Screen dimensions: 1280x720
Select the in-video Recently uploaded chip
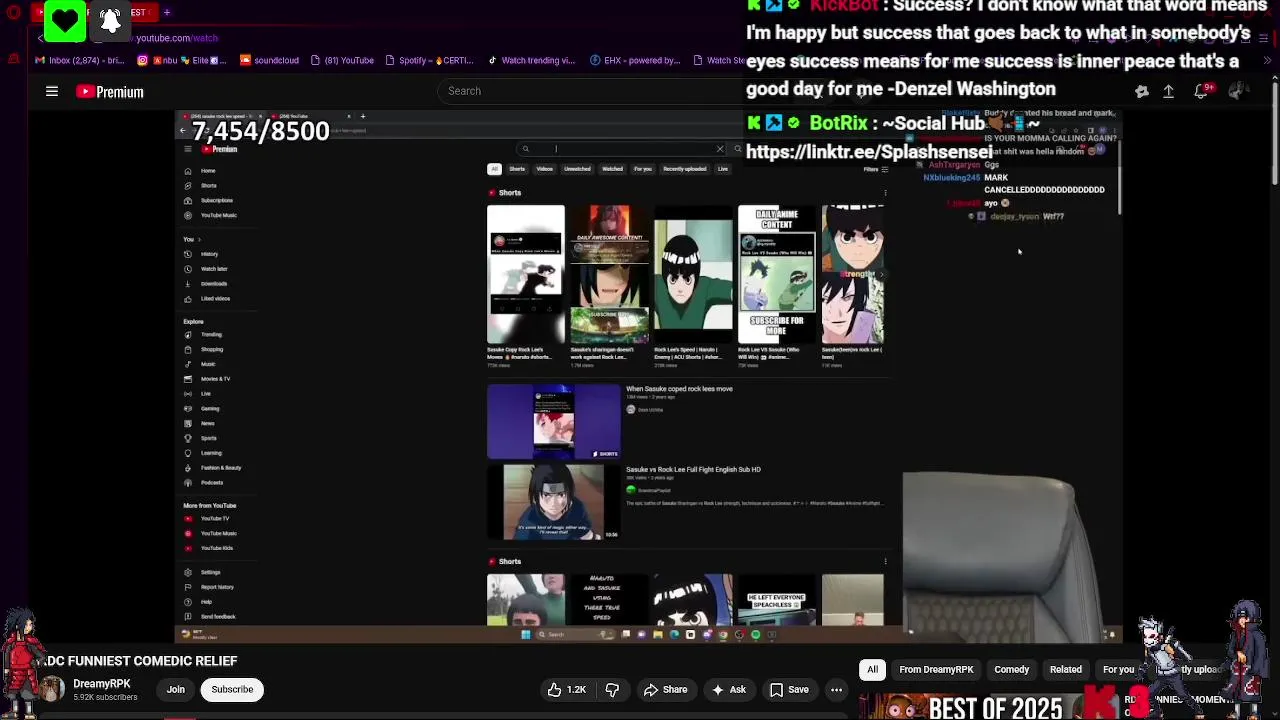(x=685, y=169)
